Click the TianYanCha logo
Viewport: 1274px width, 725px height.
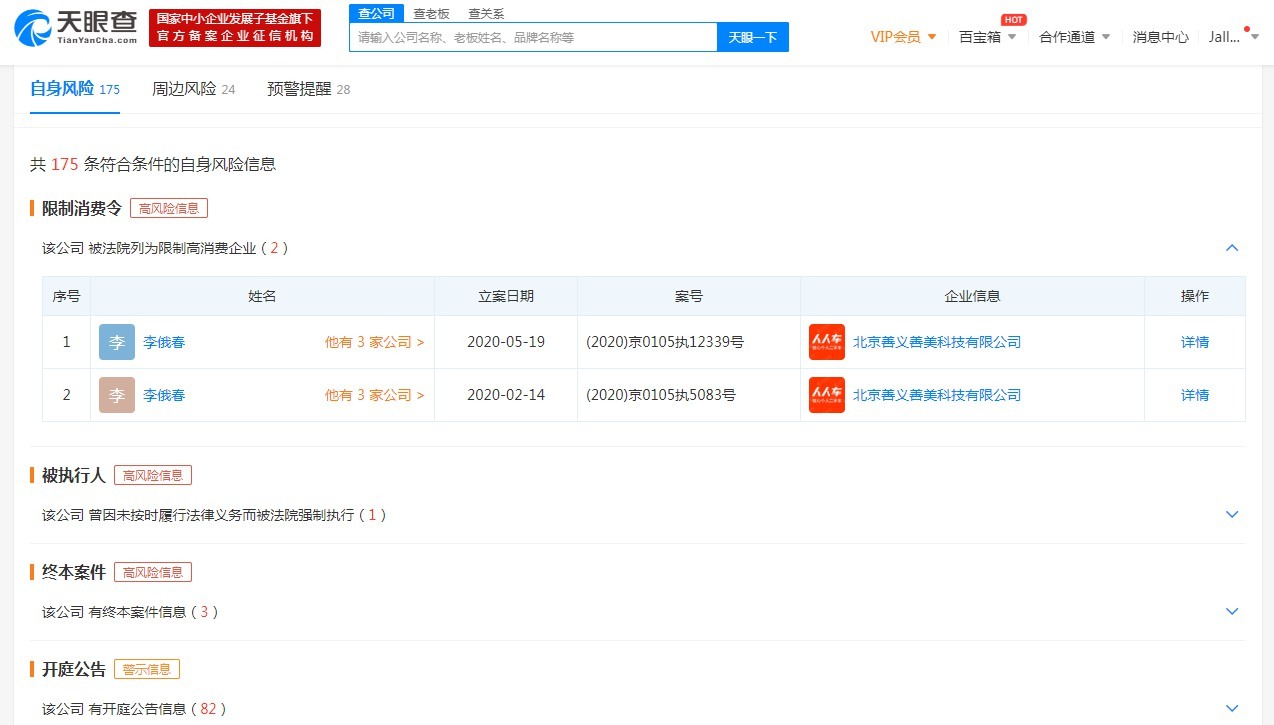[75, 28]
